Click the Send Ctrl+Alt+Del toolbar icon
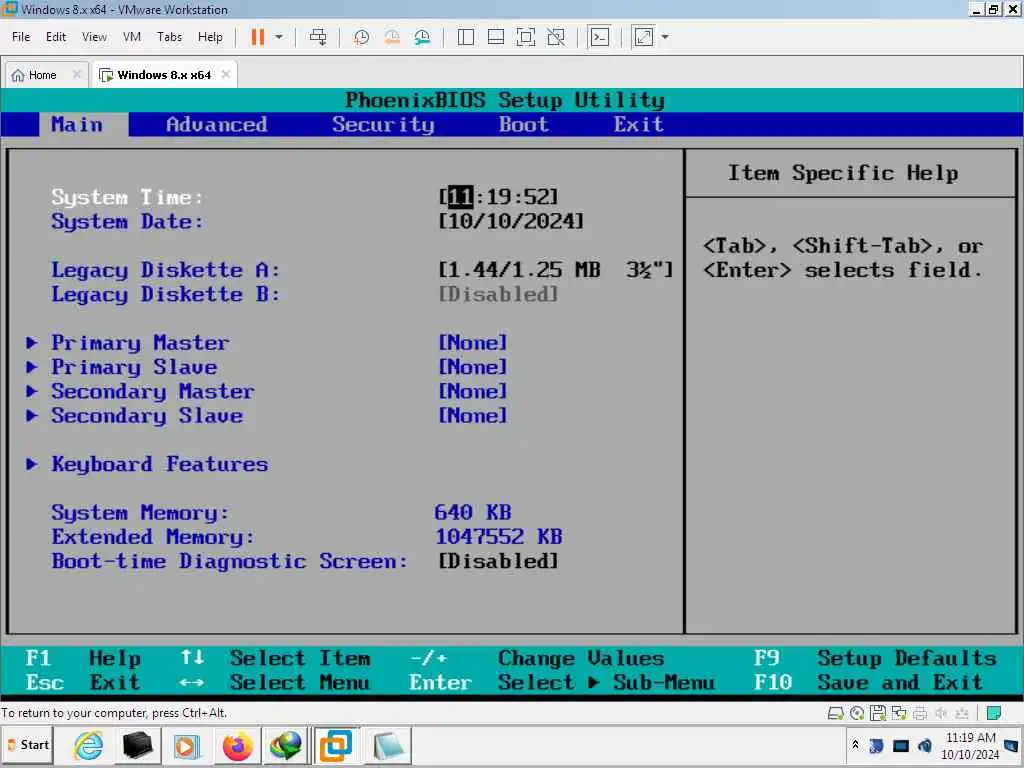This screenshot has width=1024, height=768. [x=318, y=37]
